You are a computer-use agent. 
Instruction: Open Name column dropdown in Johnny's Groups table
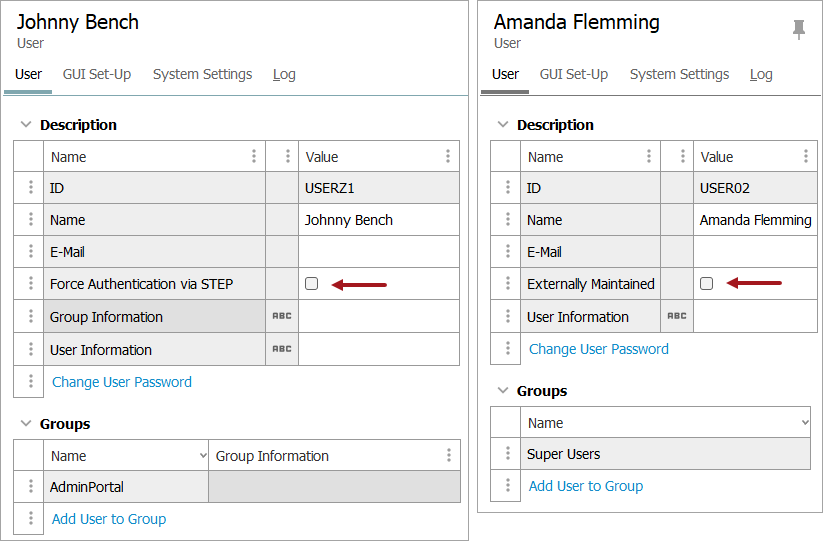[x=203, y=455]
